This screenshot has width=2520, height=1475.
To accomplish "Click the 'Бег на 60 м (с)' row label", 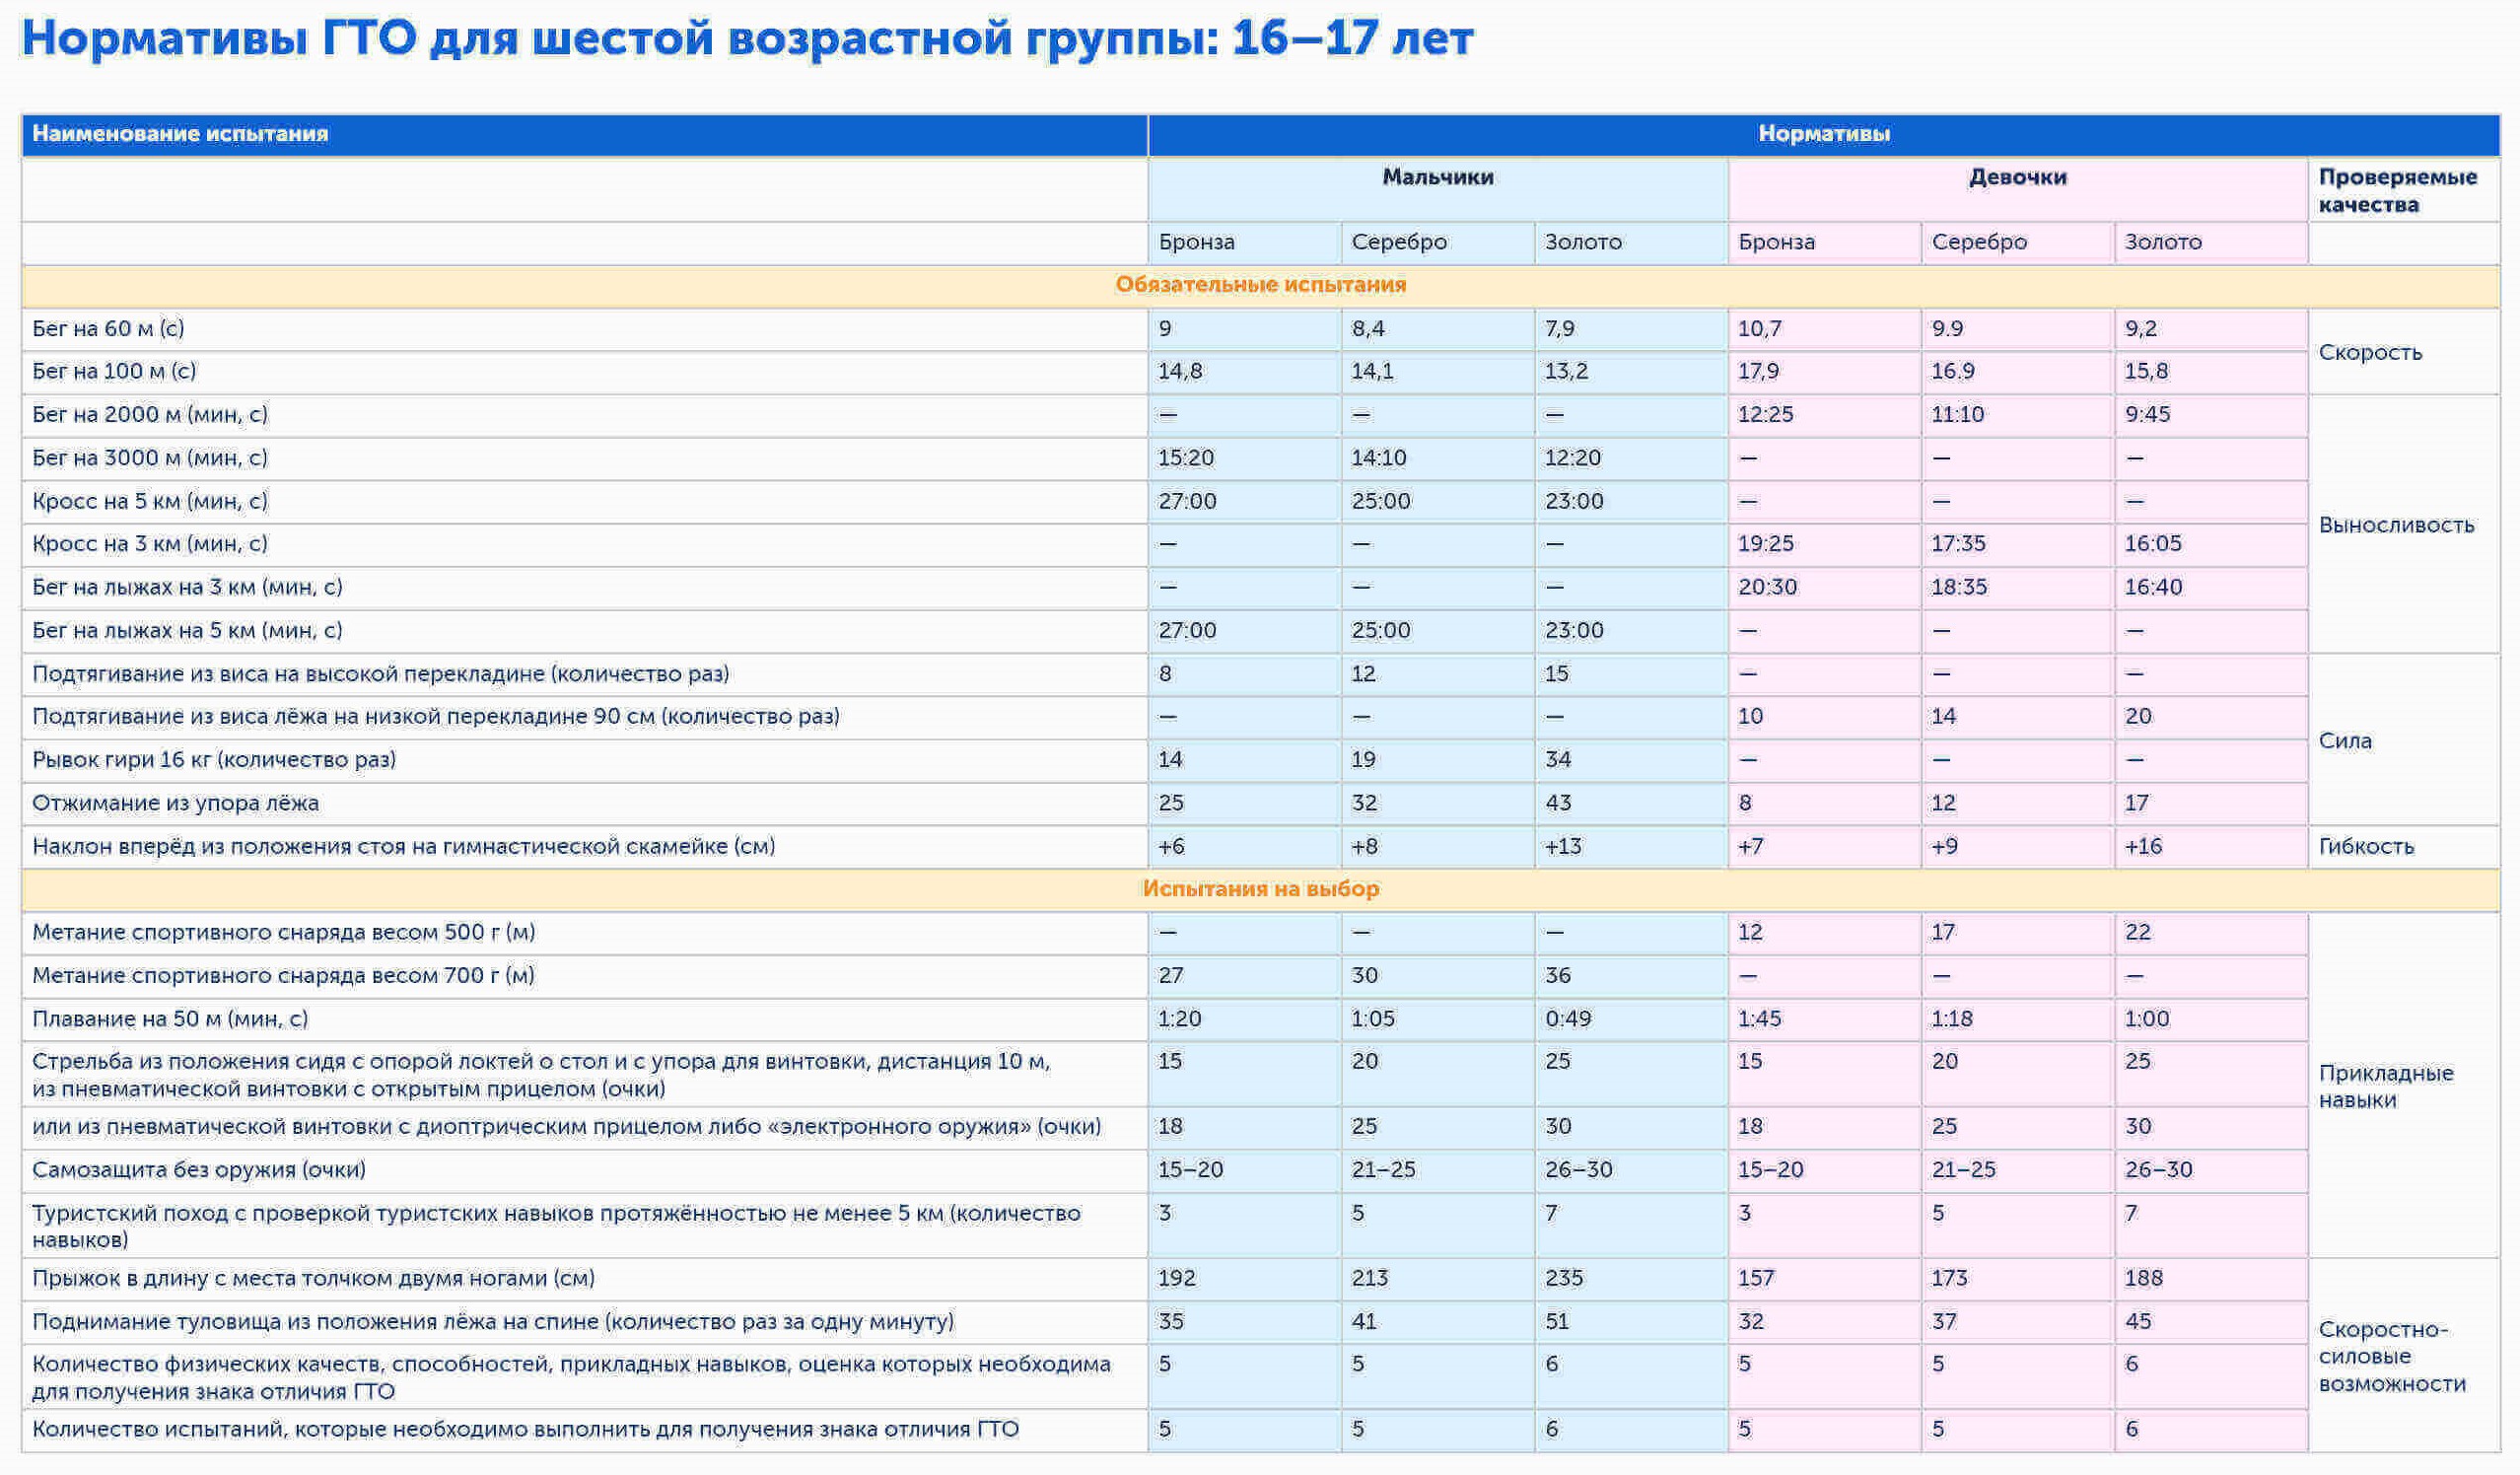I will point(108,329).
